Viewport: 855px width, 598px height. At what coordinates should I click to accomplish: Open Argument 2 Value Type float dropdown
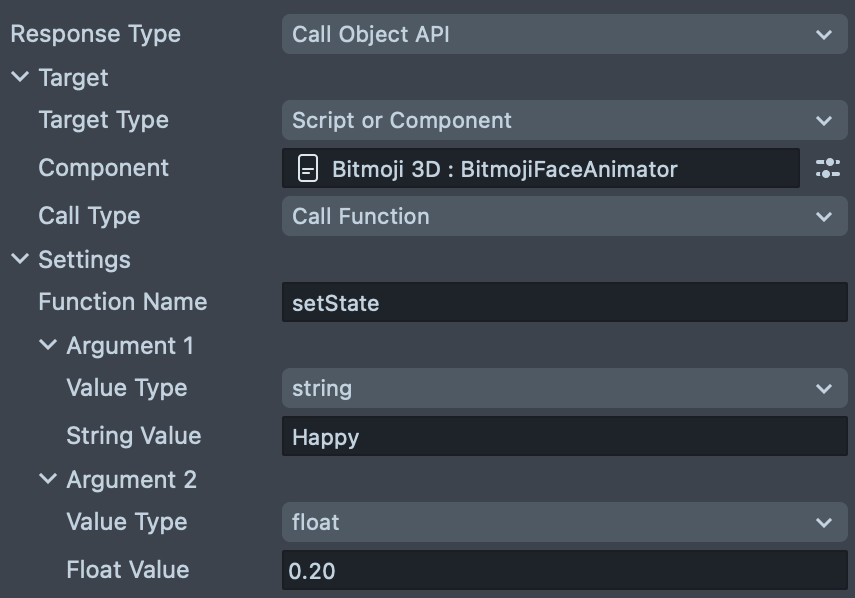(563, 522)
